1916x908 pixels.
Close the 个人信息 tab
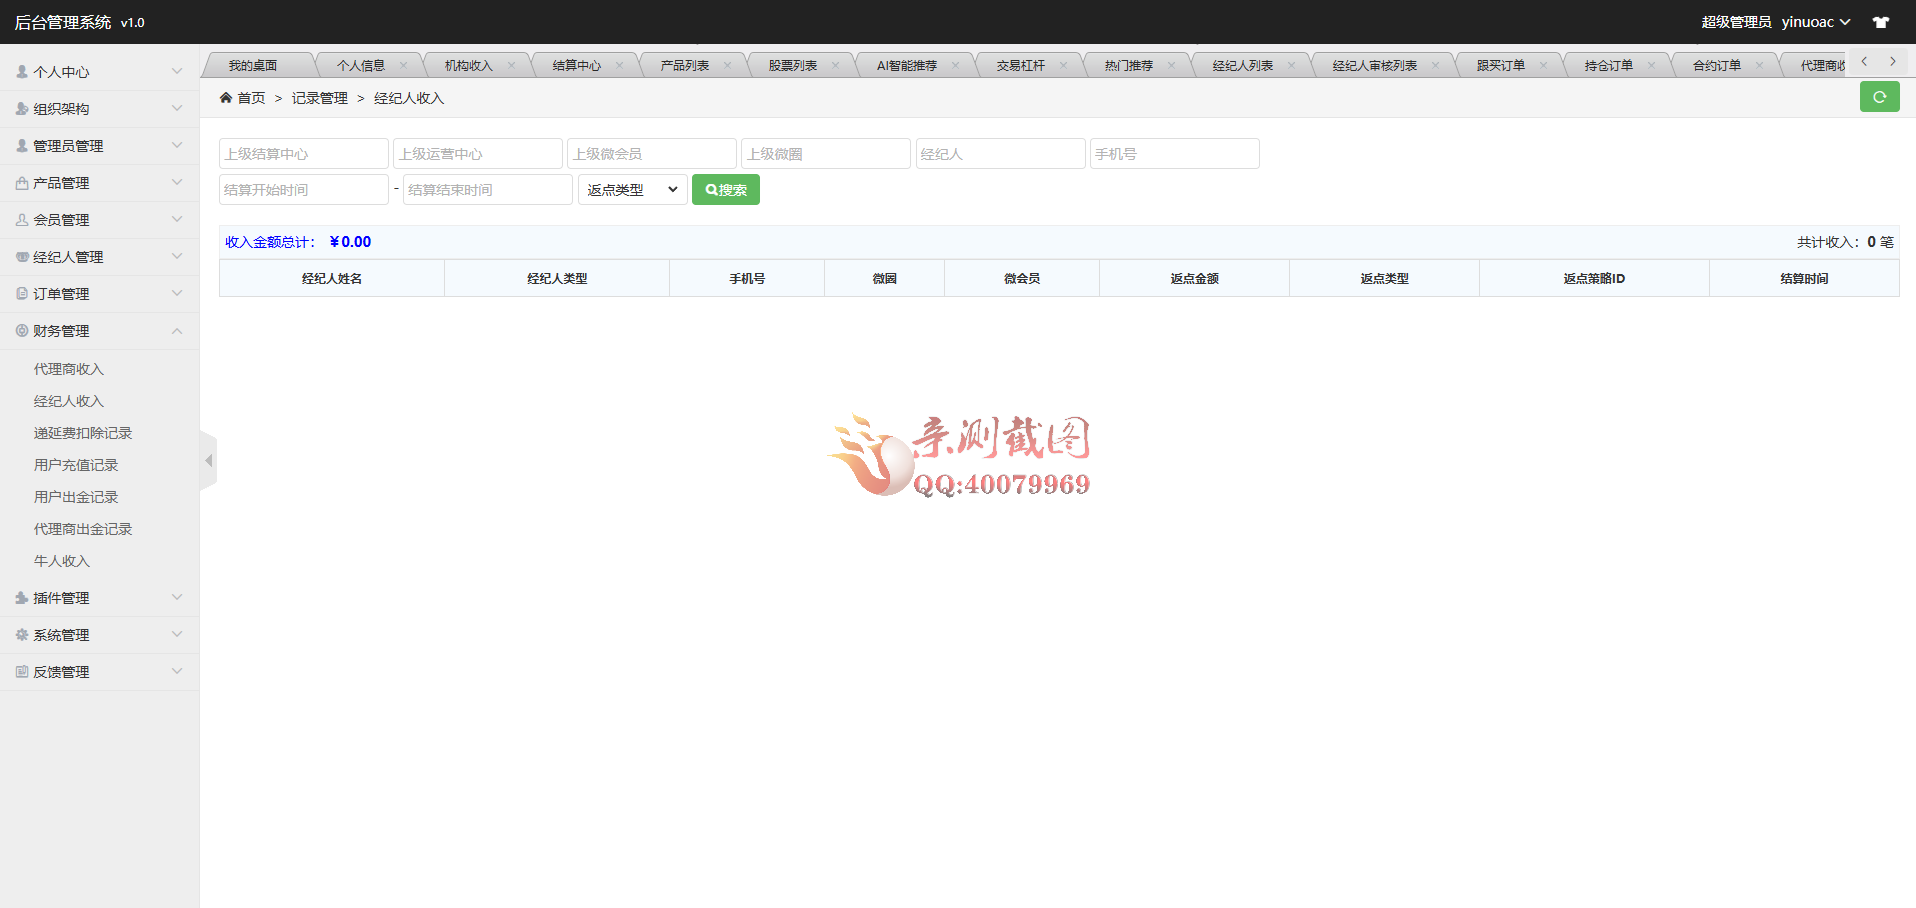[403, 66]
